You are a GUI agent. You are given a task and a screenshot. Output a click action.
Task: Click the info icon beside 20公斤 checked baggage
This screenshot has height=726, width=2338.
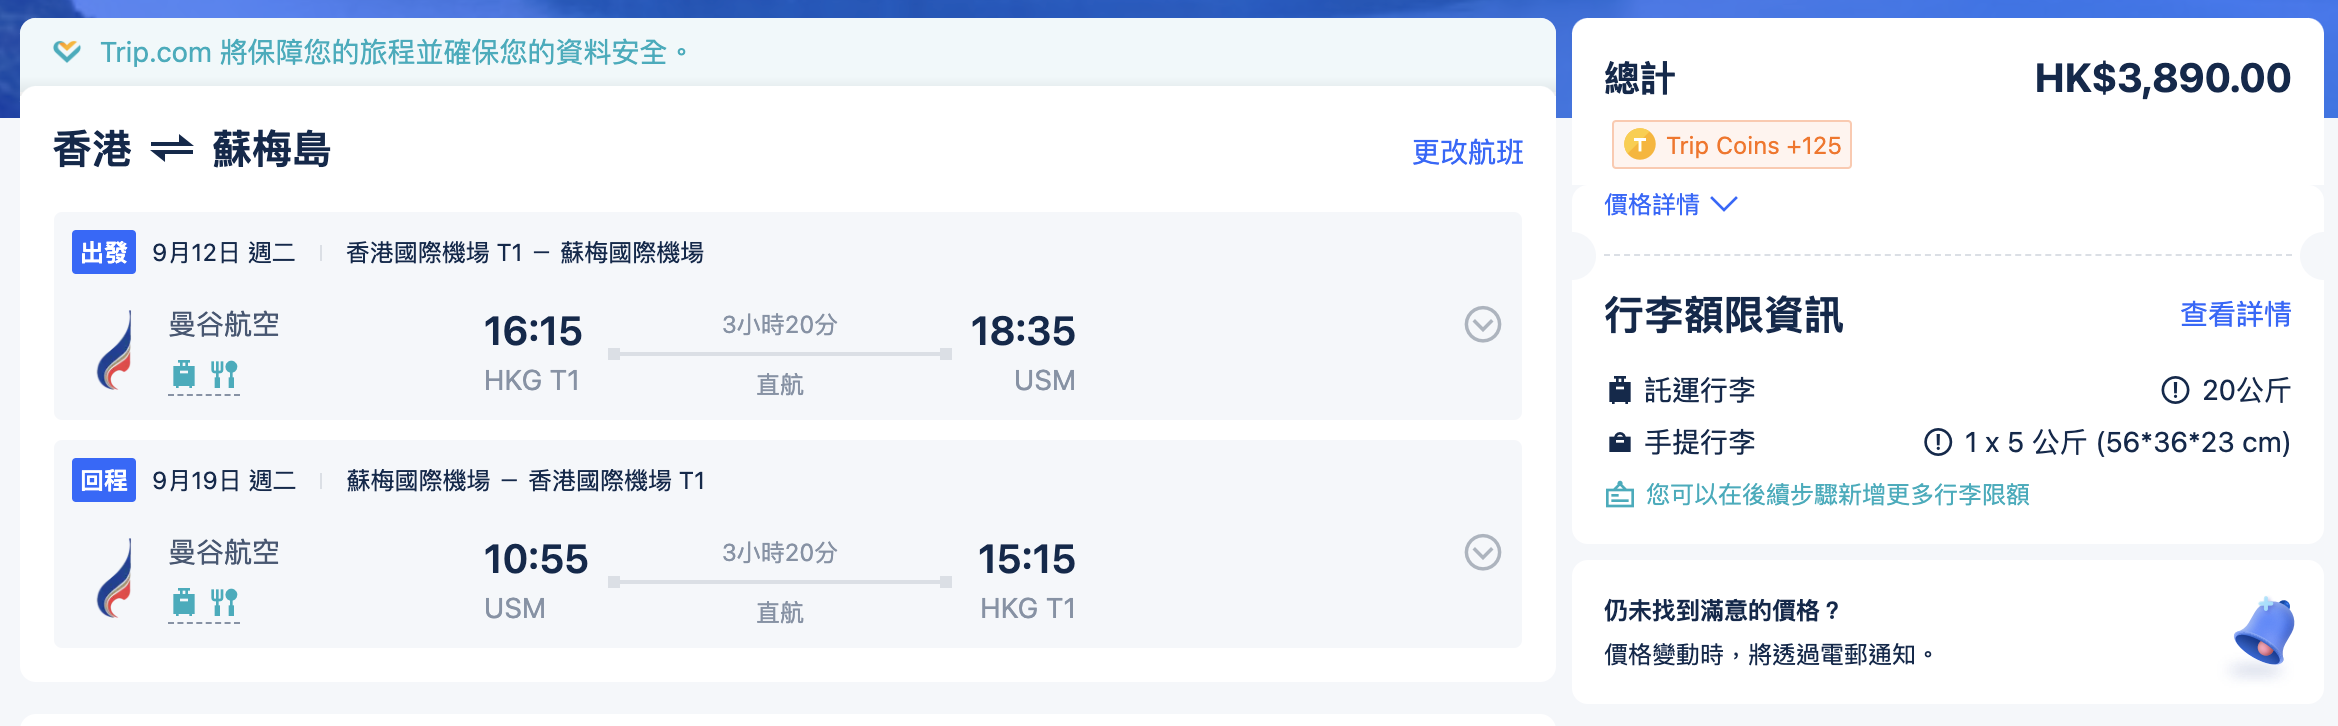pos(2175,390)
